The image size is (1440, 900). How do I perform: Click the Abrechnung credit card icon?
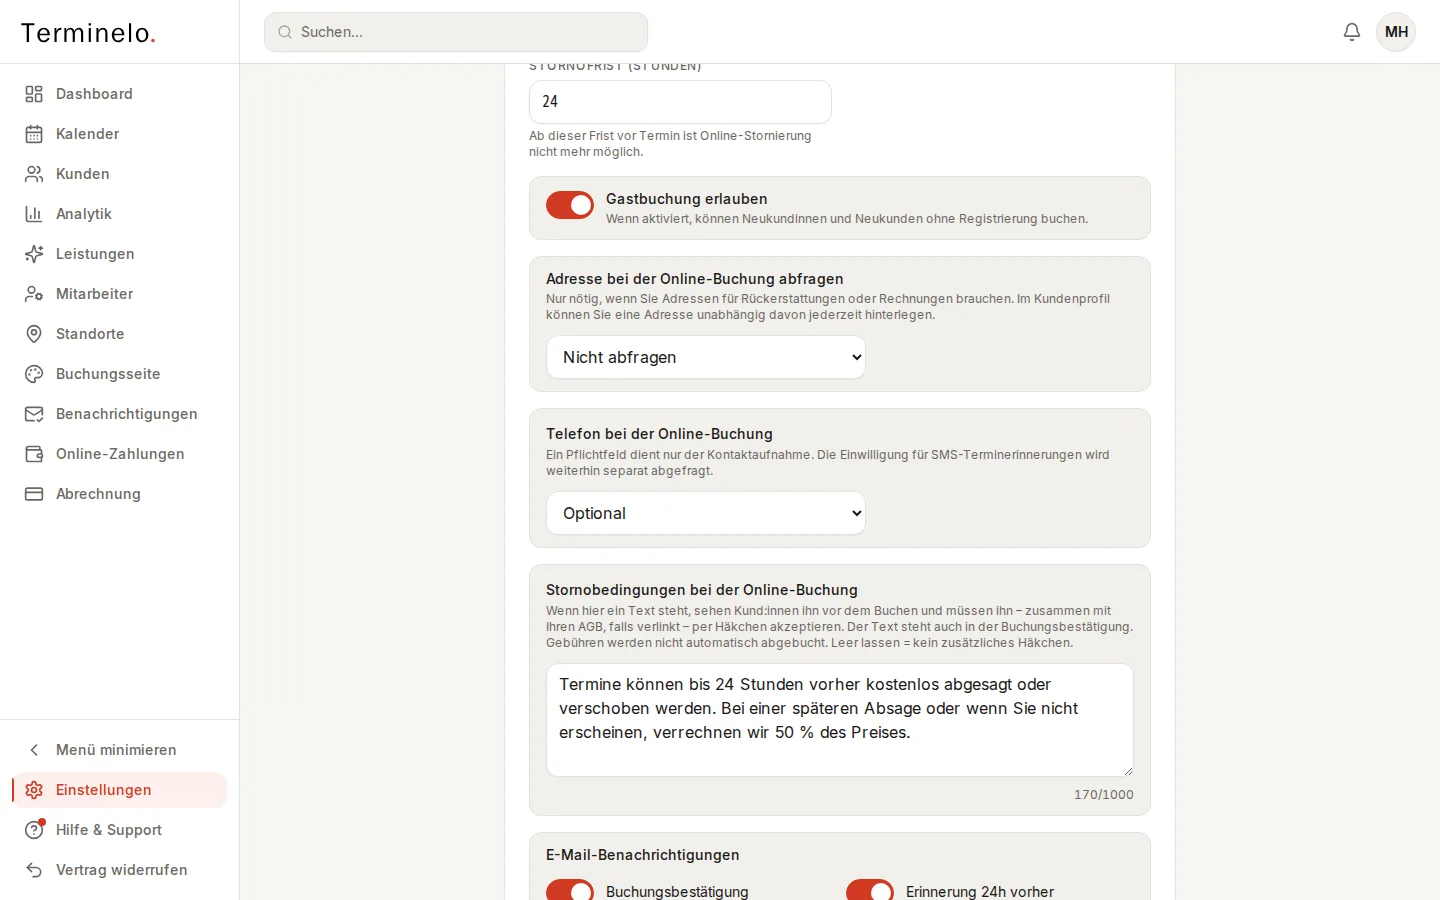coord(34,494)
